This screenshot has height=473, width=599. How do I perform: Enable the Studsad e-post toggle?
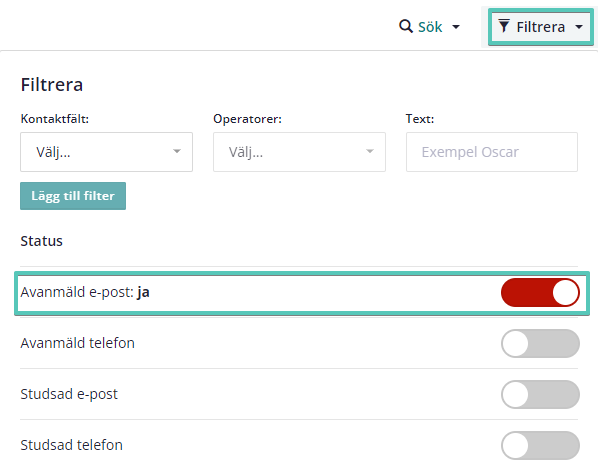(x=540, y=394)
